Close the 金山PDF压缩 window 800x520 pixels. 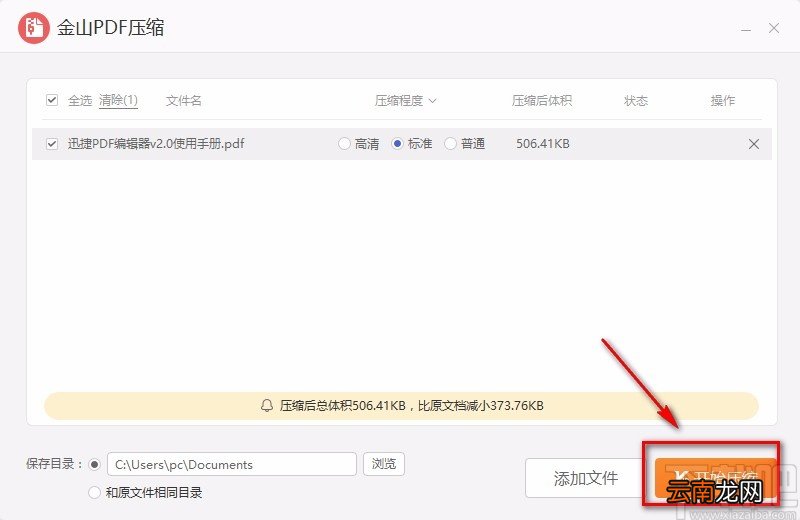click(774, 28)
